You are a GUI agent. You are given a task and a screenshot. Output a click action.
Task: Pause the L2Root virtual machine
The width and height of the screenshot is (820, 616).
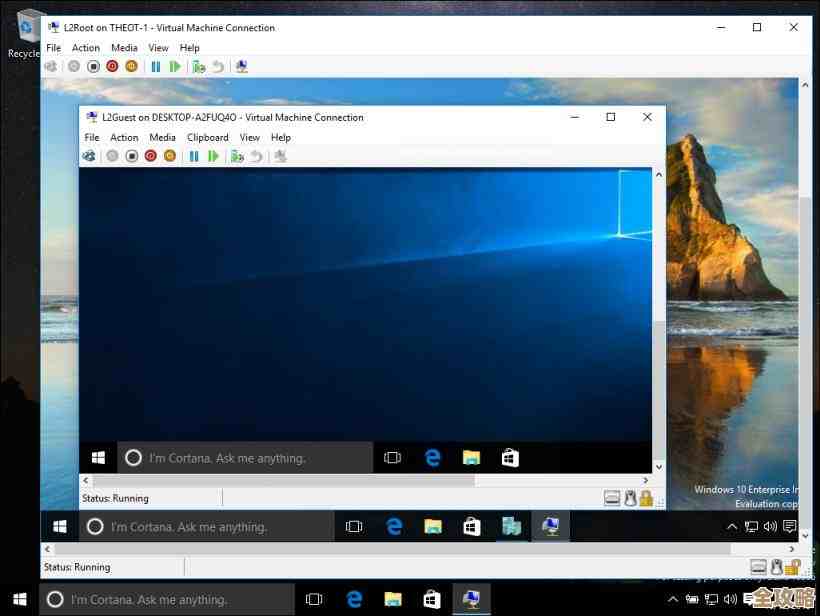pos(156,67)
